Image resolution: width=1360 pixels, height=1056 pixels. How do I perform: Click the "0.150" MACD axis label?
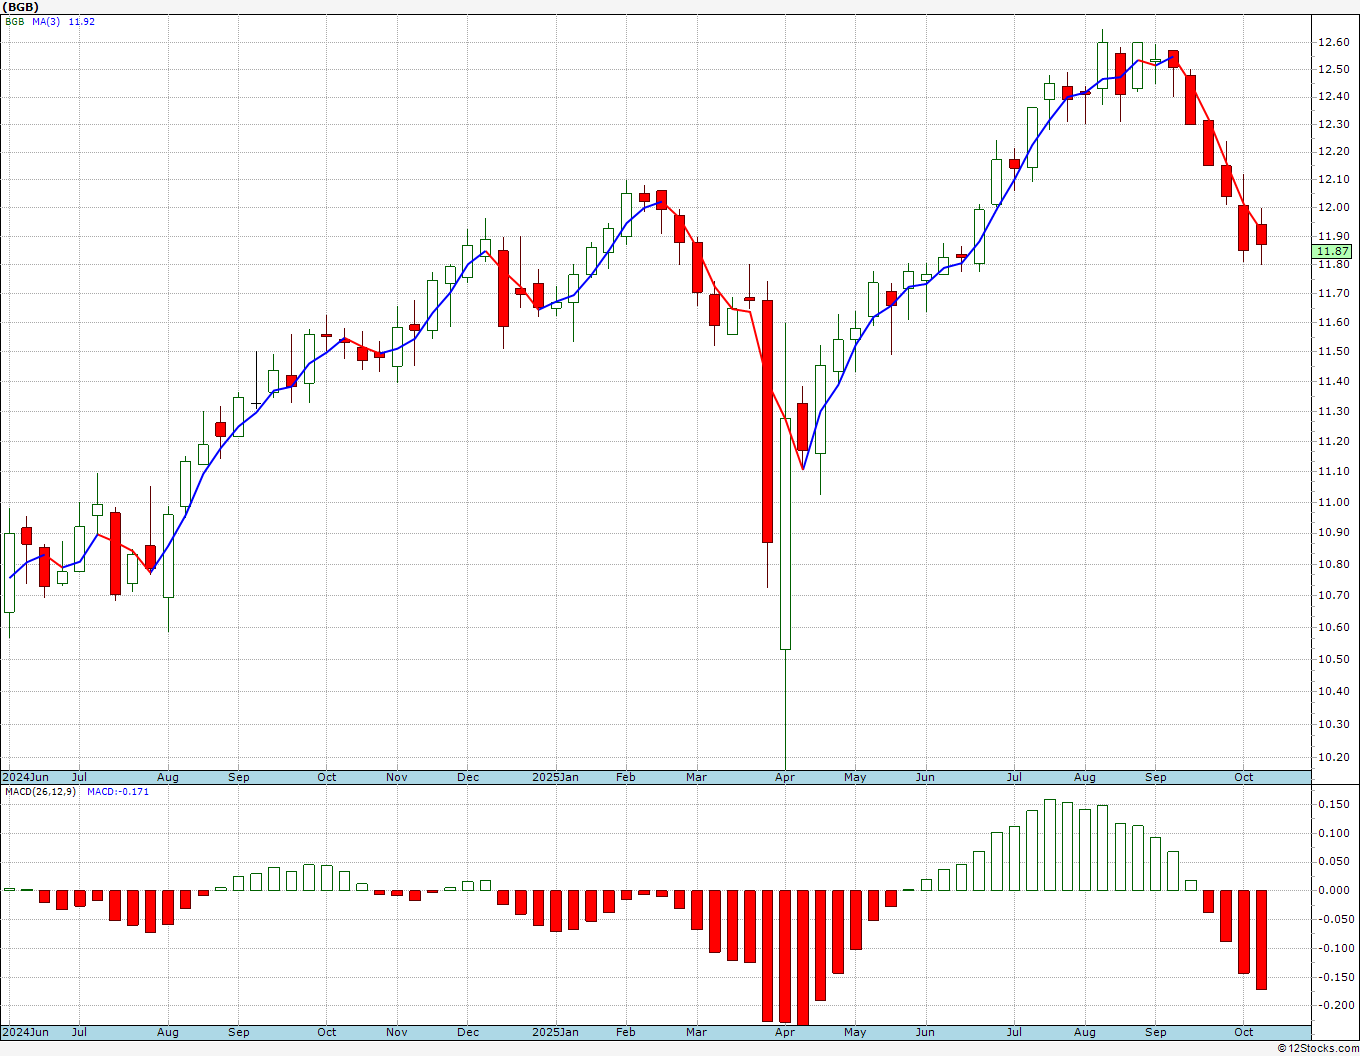pos(1333,804)
